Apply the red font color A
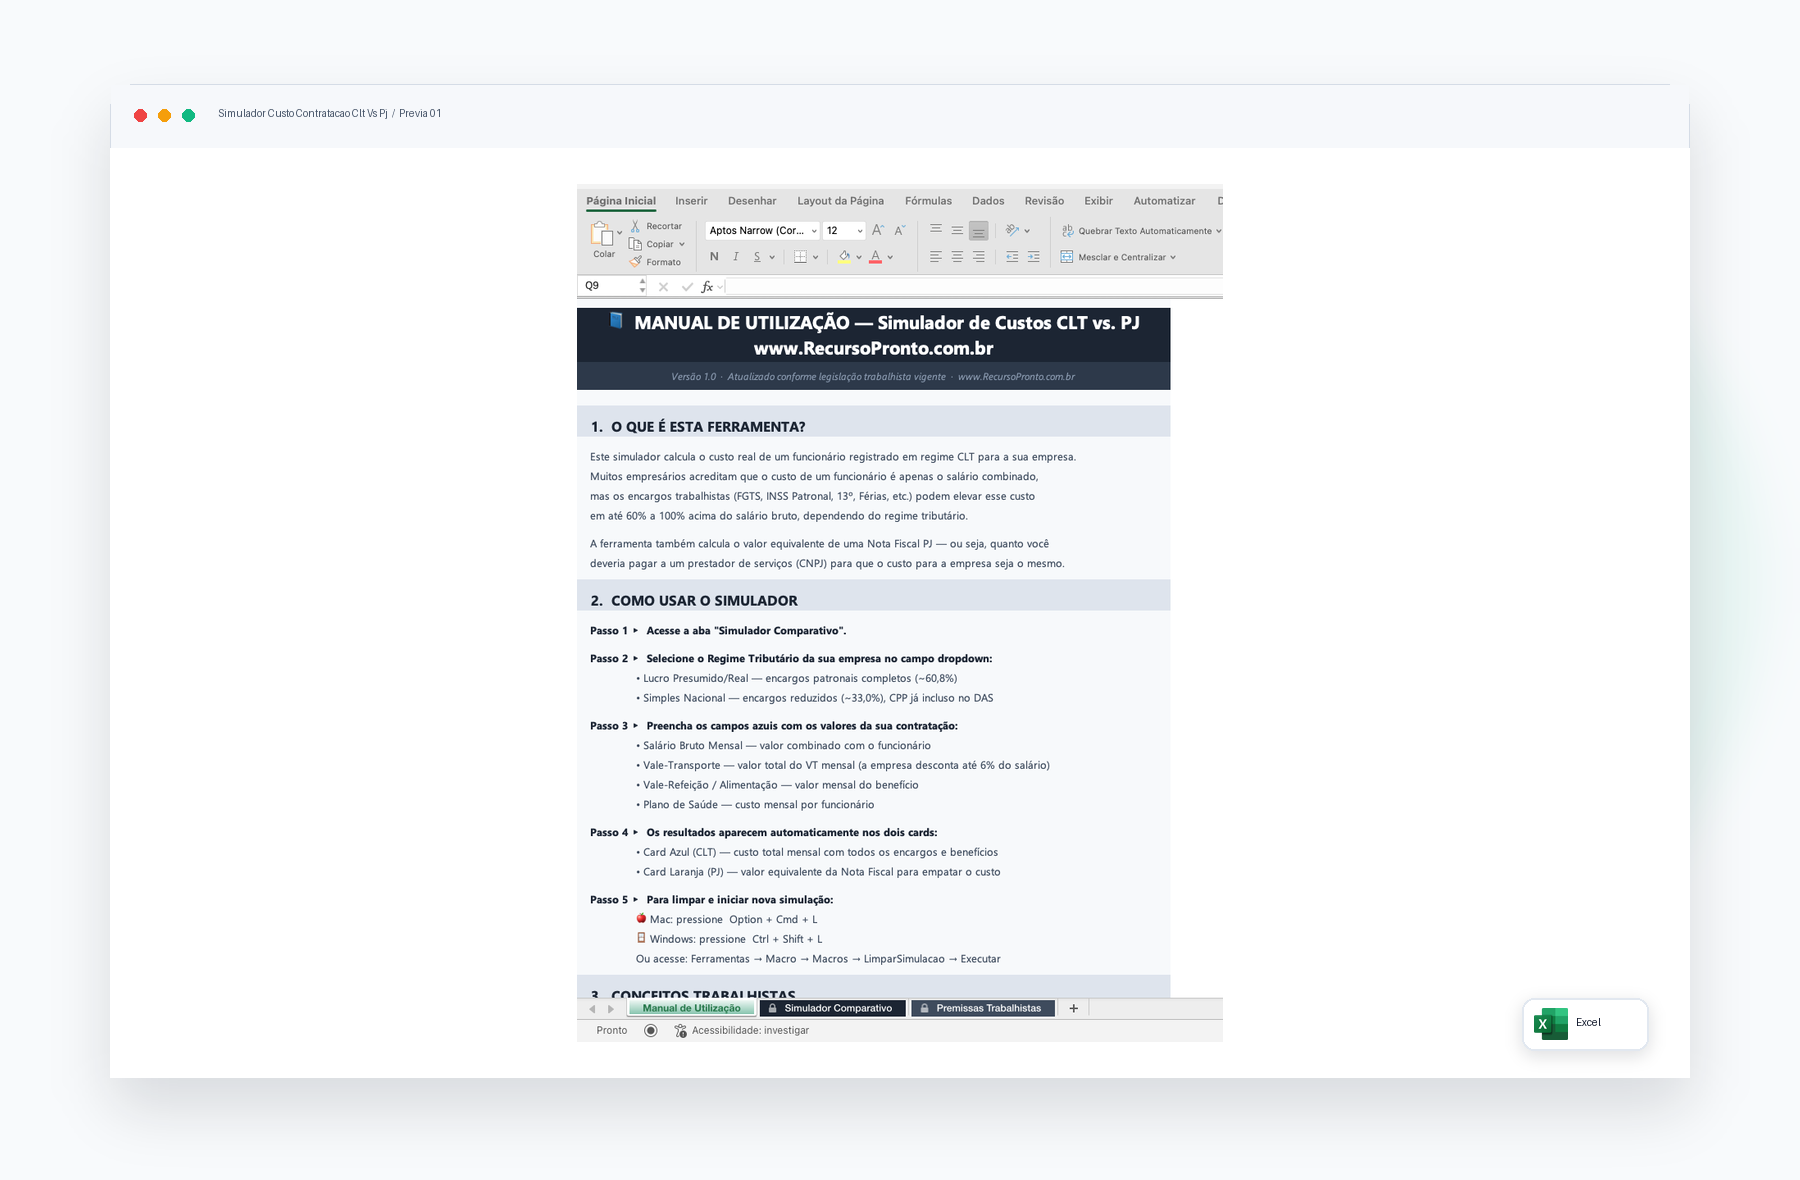This screenshot has width=1800, height=1180. pyautogui.click(x=876, y=257)
